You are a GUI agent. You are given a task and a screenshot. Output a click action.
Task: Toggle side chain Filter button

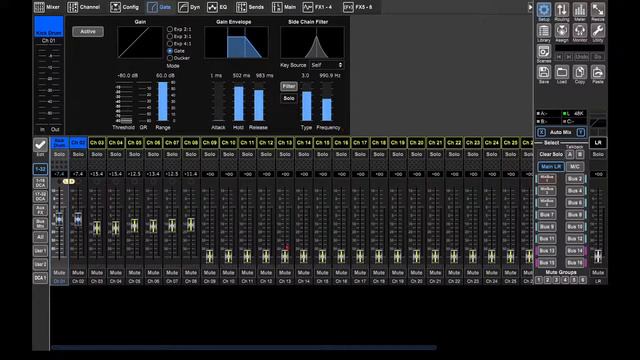pos(289,86)
